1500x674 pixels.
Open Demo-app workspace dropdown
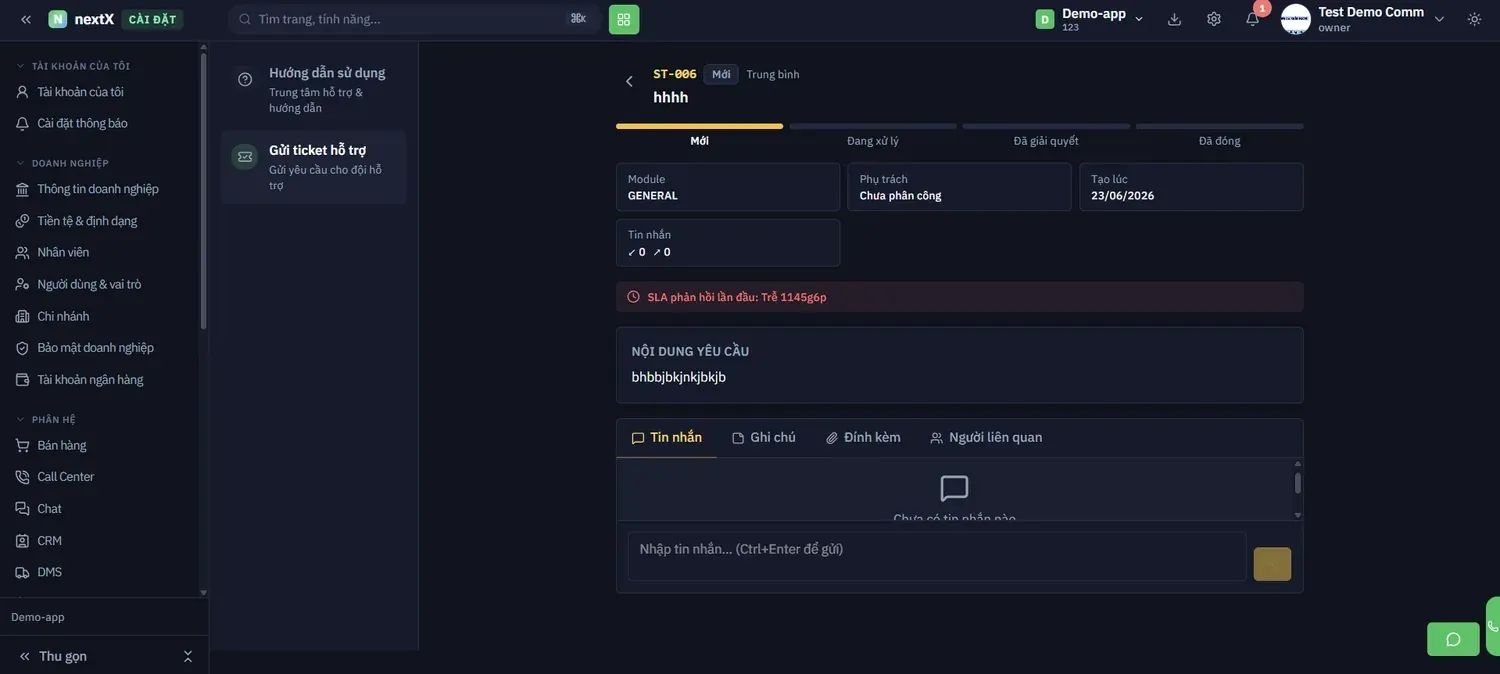[1090, 19]
